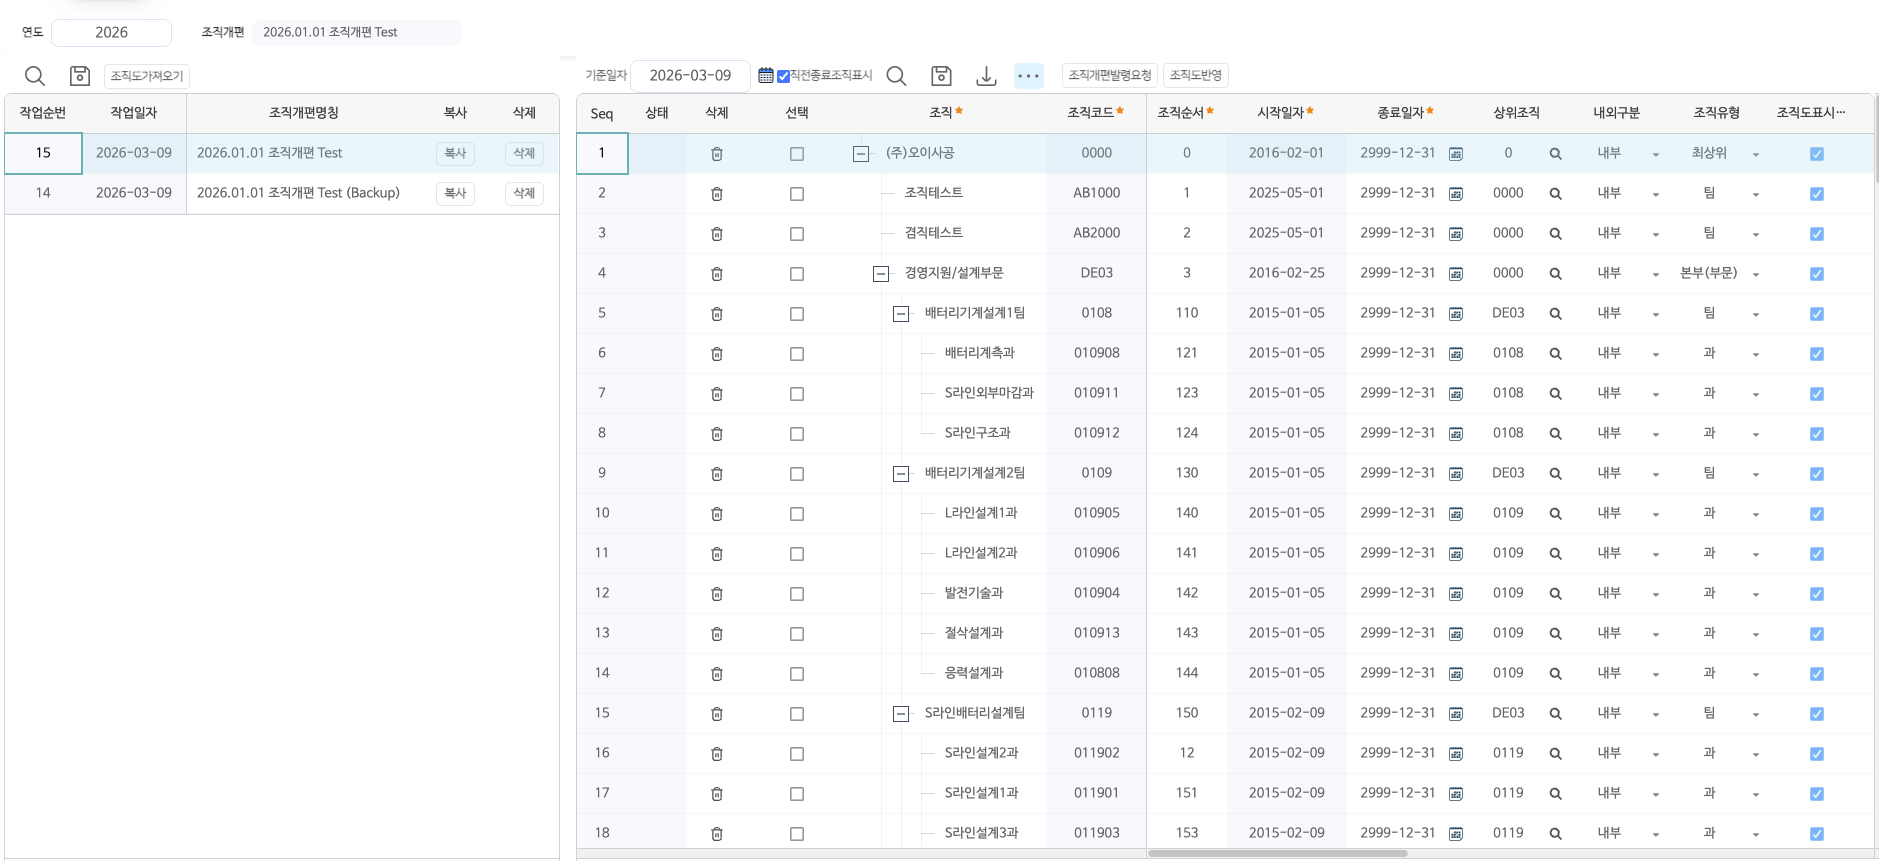Screen dimensions: 1879x861
Task: Open end date calendar for L라인설계1과 row
Action: [1456, 514]
